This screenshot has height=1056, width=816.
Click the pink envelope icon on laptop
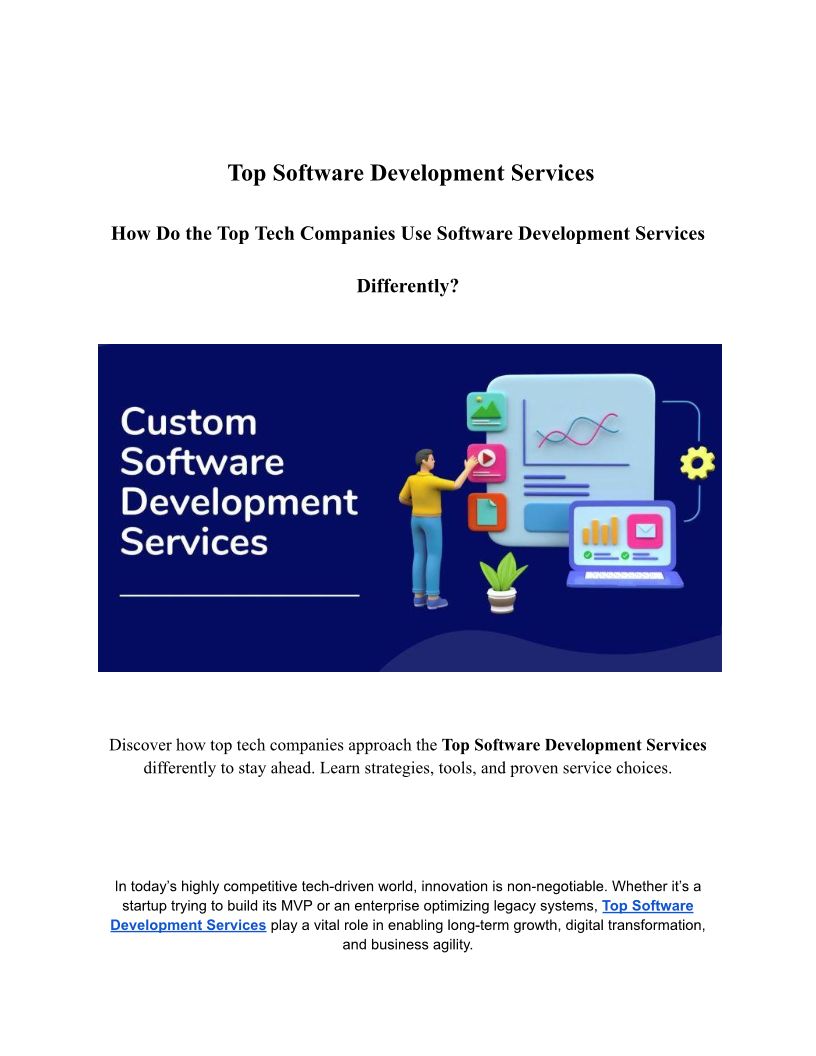647,530
